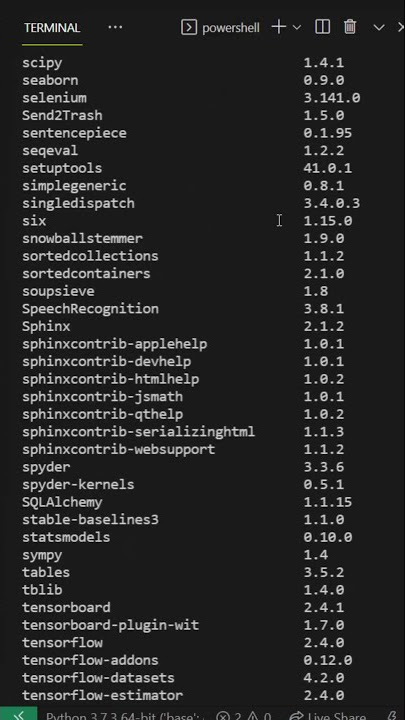
Task: Open errors and warnings problems indicator
Action: pyautogui.click(x=244, y=715)
